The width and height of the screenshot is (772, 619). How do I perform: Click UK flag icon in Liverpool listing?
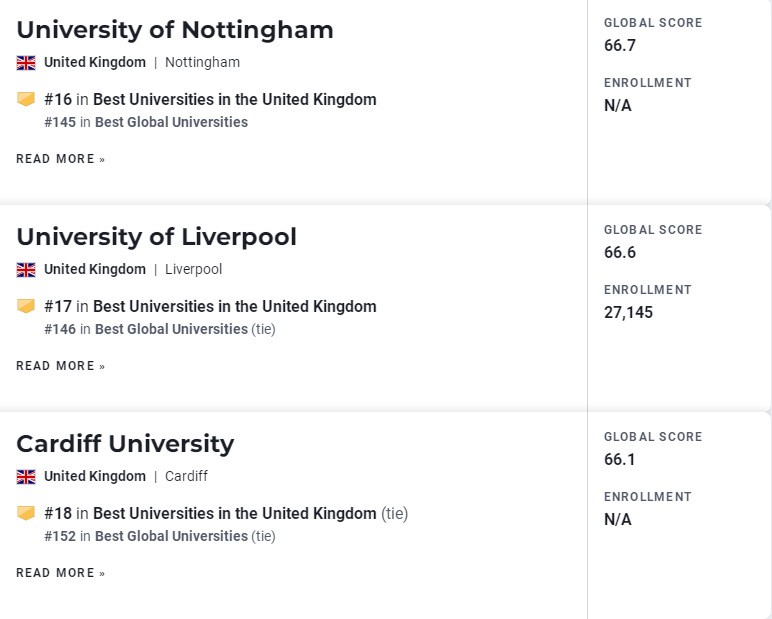click(x=26, y=270)
